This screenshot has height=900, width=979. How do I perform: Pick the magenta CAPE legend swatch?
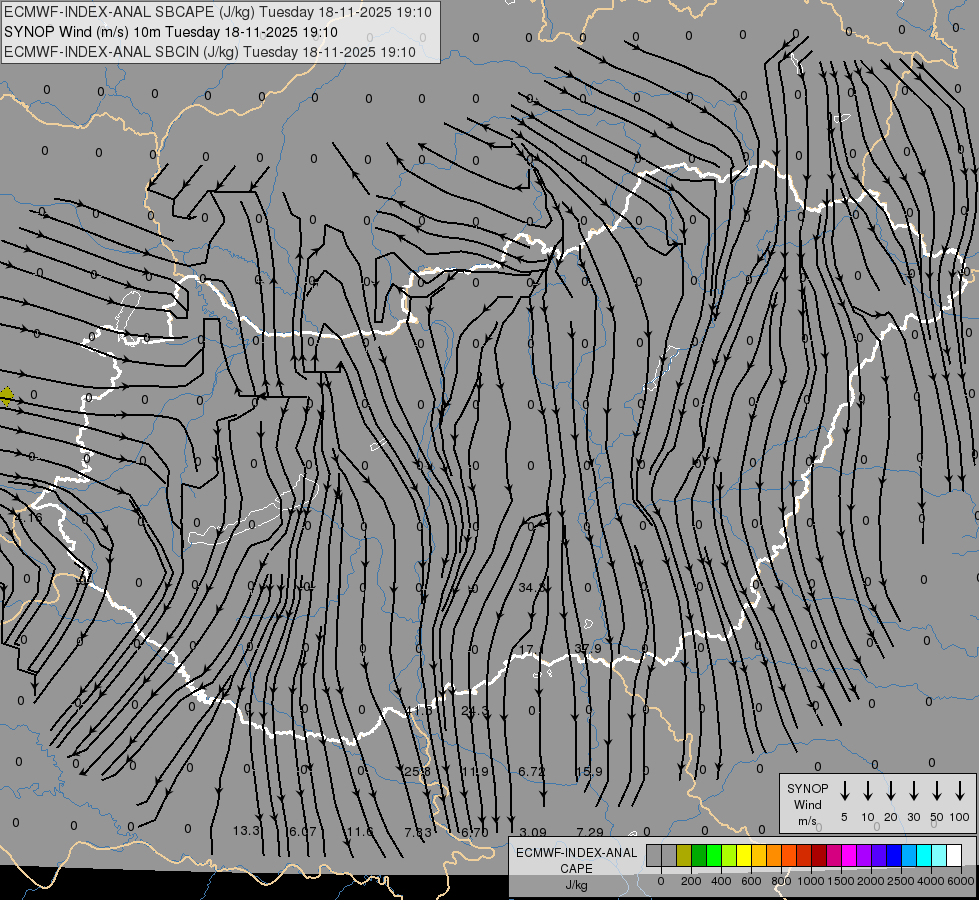point(849,855)
